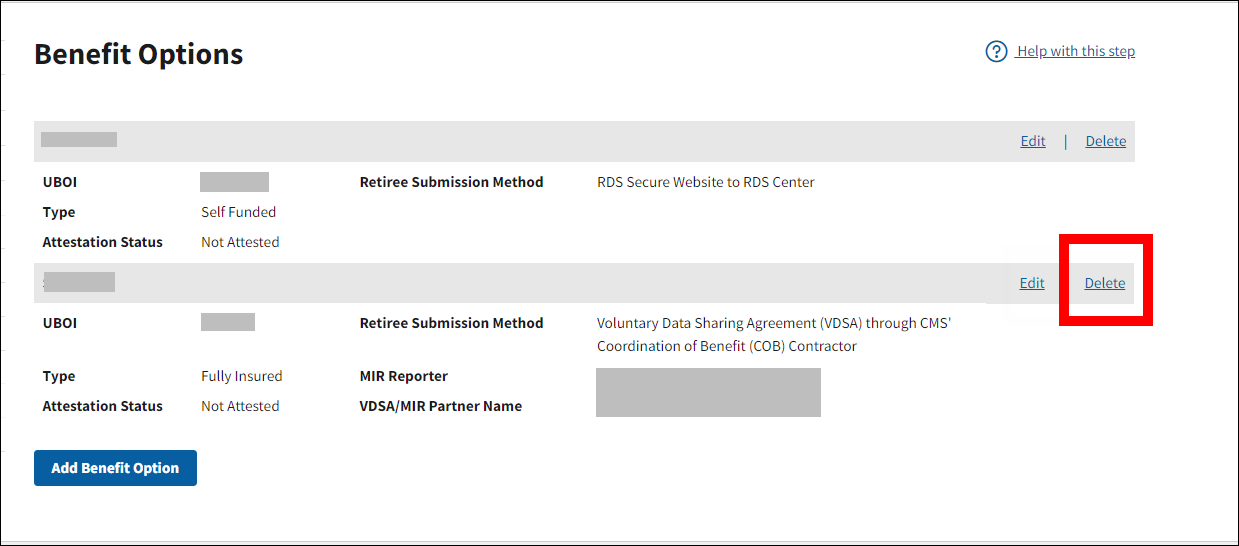Click the redacted UBOI value above Self Funded
The height and width of the screenshot is (546, 1239).
coord(234,182)
